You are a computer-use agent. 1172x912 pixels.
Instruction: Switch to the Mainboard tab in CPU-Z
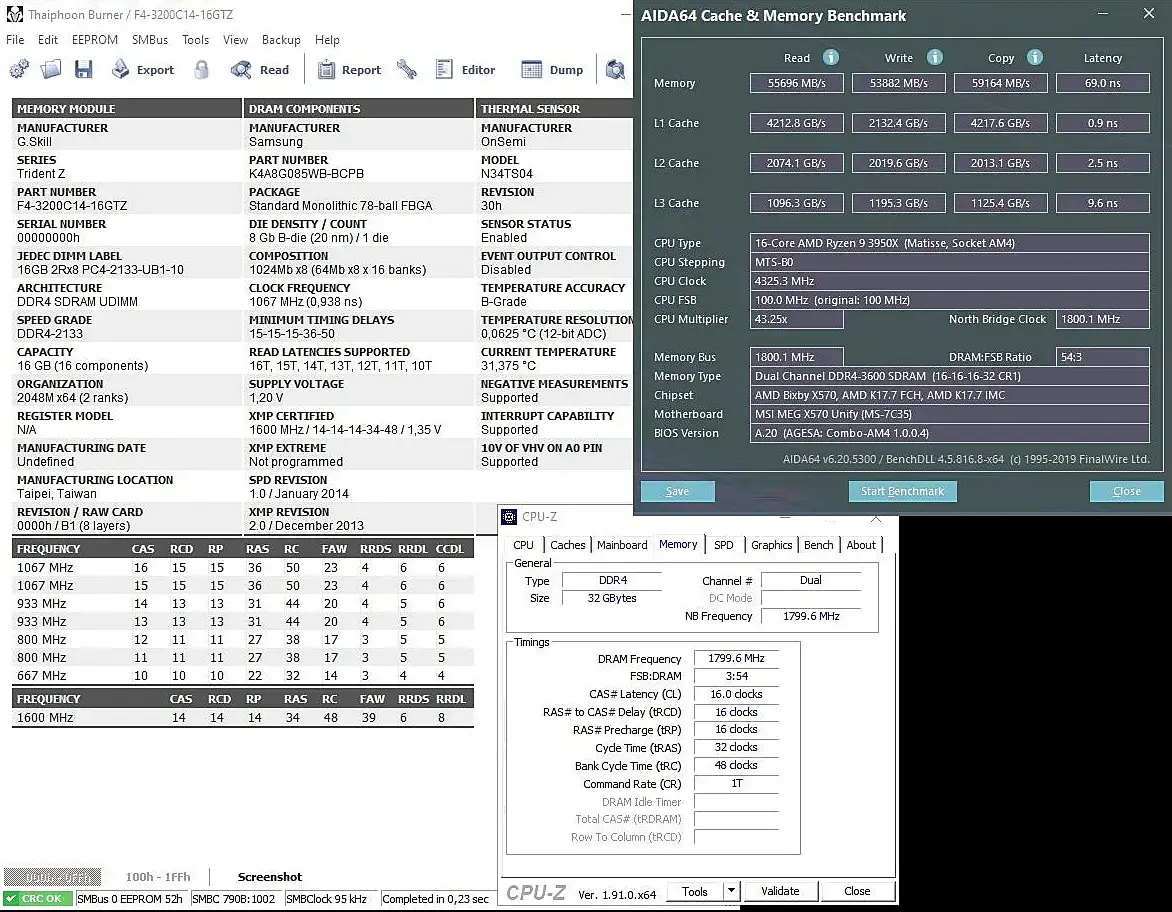click(x=622, y=545)
